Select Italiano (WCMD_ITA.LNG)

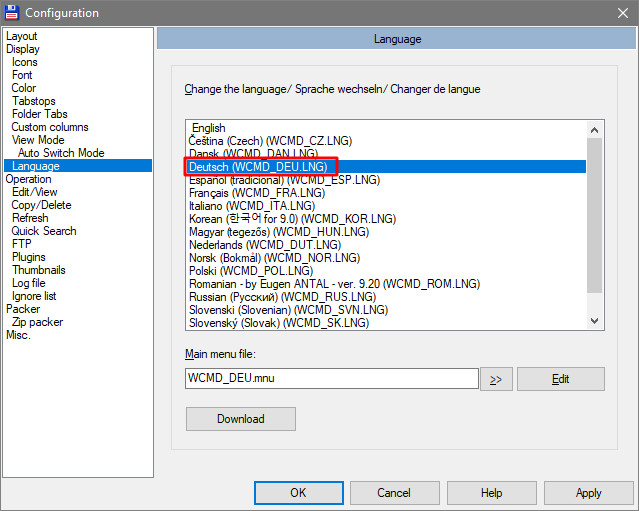(x=386, y=206)
